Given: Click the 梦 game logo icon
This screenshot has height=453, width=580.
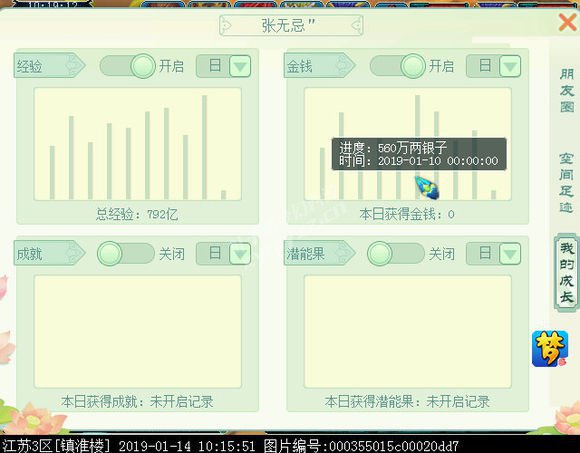Looking at the screenshot, I should (550, 349).
